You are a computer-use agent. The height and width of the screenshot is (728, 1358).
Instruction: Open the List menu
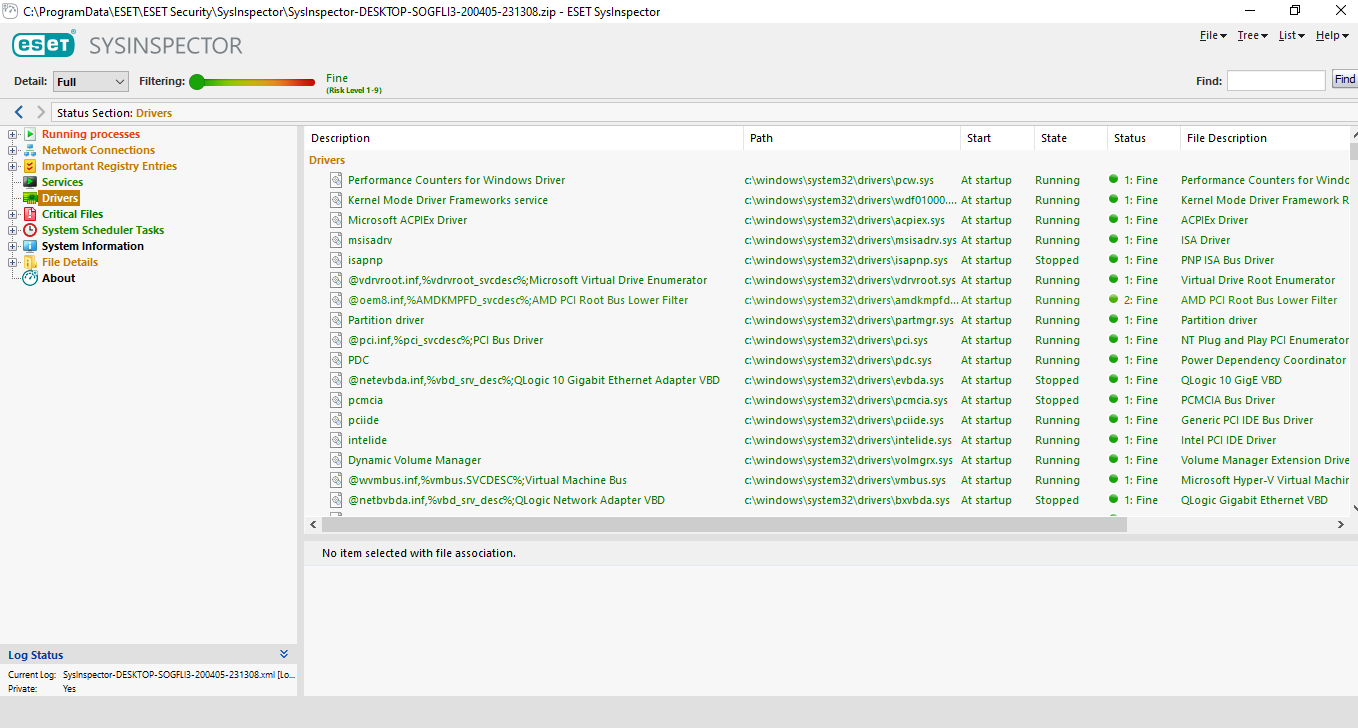click(1292, 35)
